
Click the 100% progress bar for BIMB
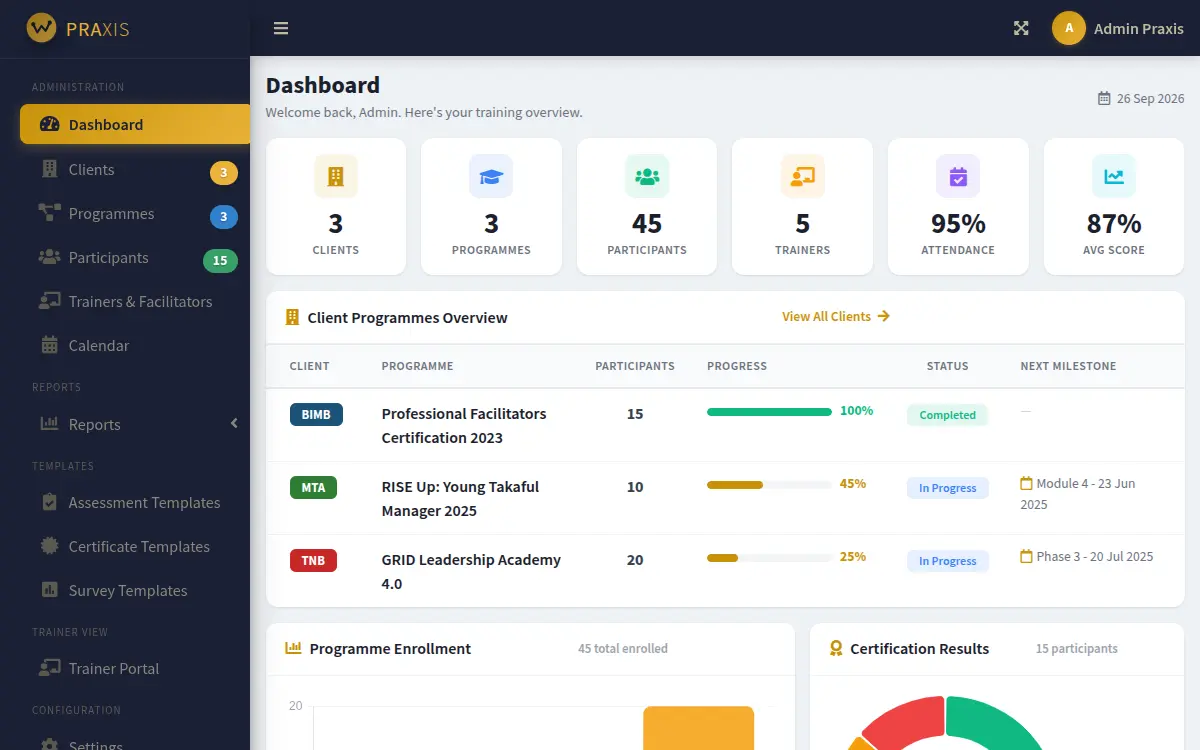click(769, 412)
